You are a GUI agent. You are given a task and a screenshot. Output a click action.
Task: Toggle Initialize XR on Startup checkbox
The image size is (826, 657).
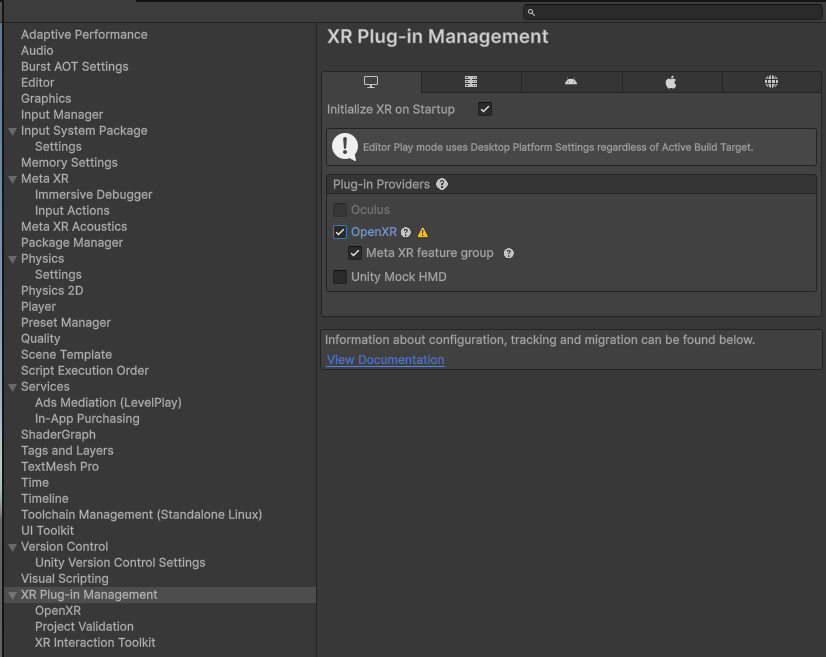point(485,109)
